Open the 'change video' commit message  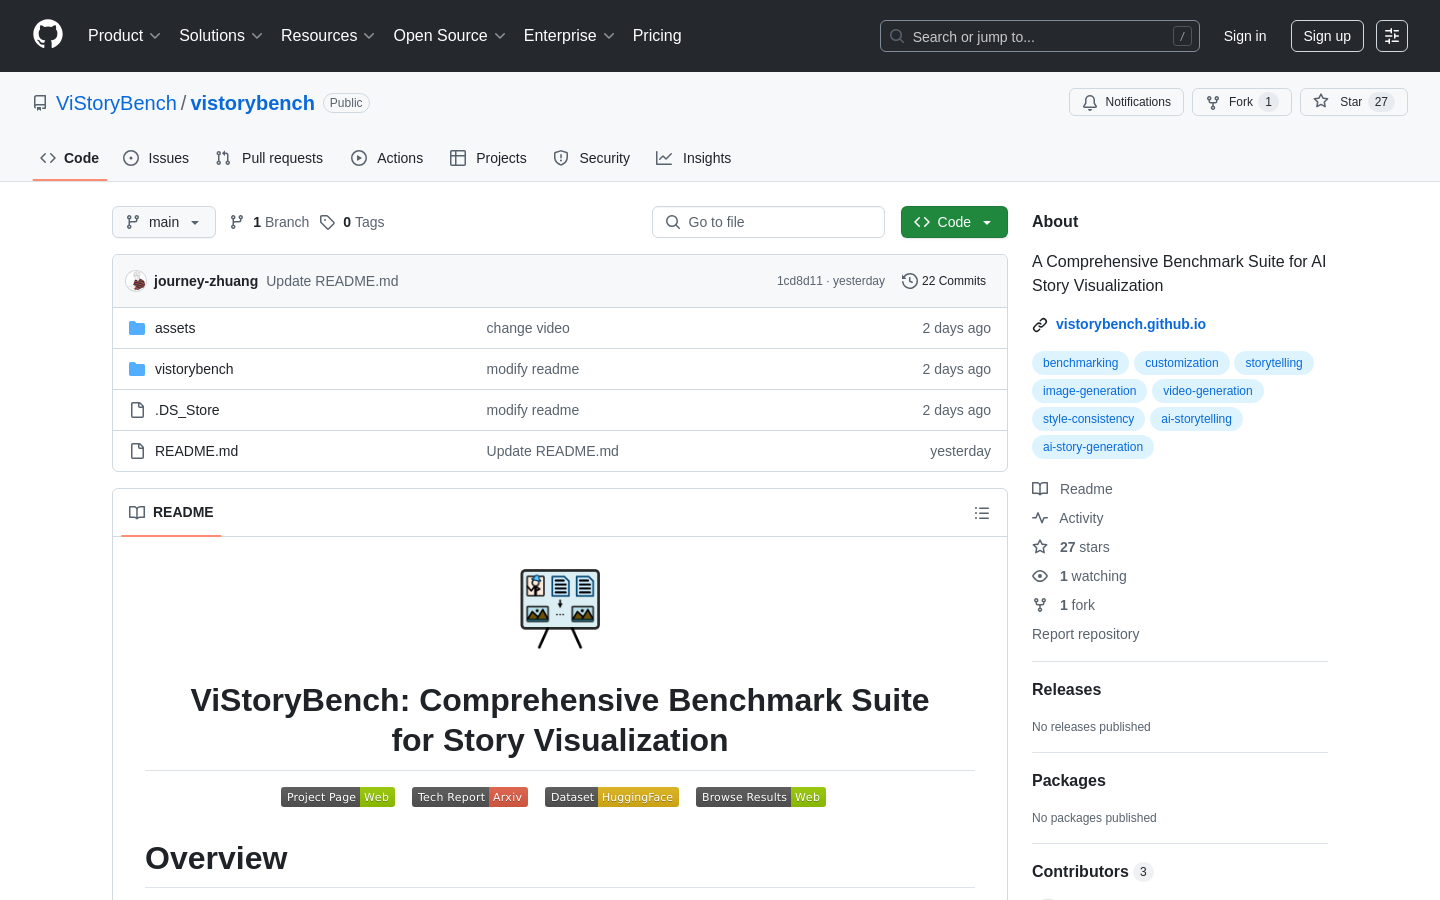pos(528,328)
